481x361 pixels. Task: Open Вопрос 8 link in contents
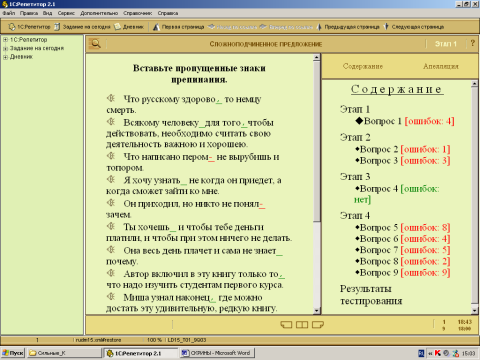(379, 261)
